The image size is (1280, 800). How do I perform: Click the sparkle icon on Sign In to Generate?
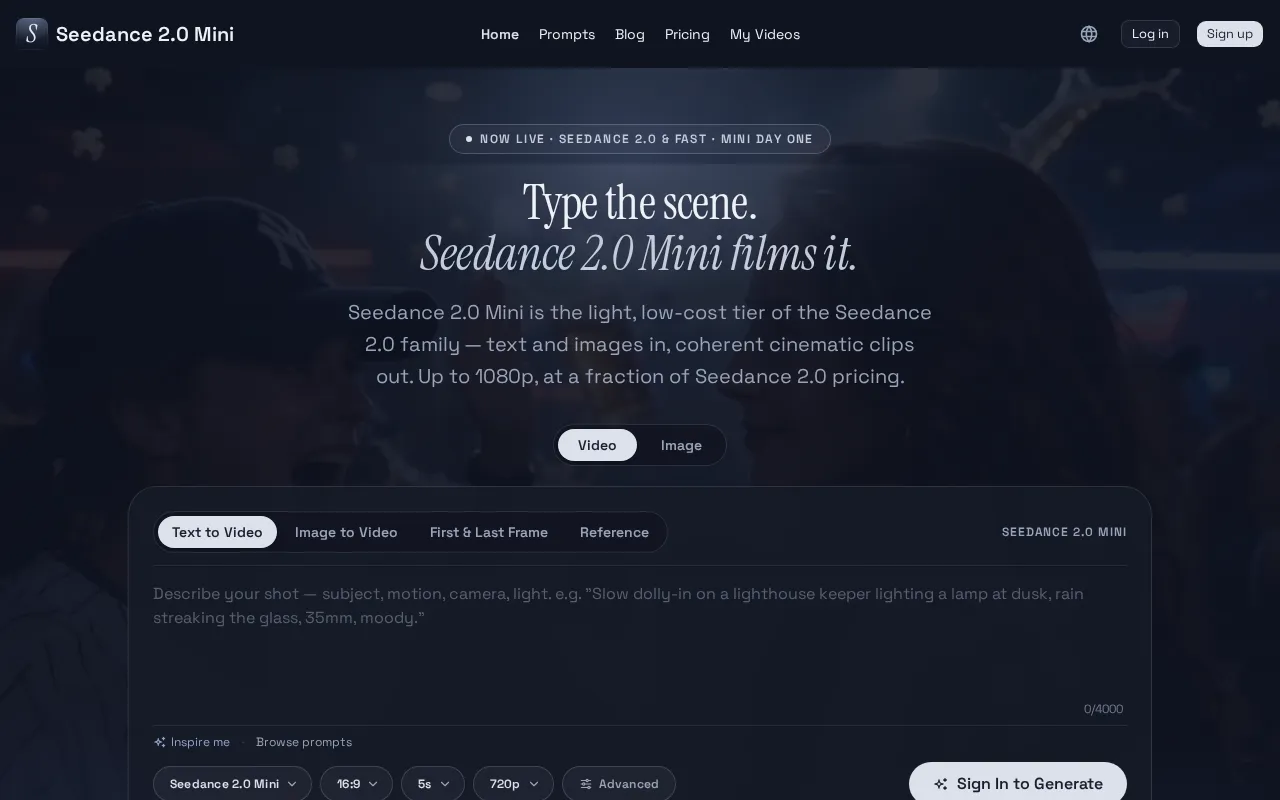(941, 784)
